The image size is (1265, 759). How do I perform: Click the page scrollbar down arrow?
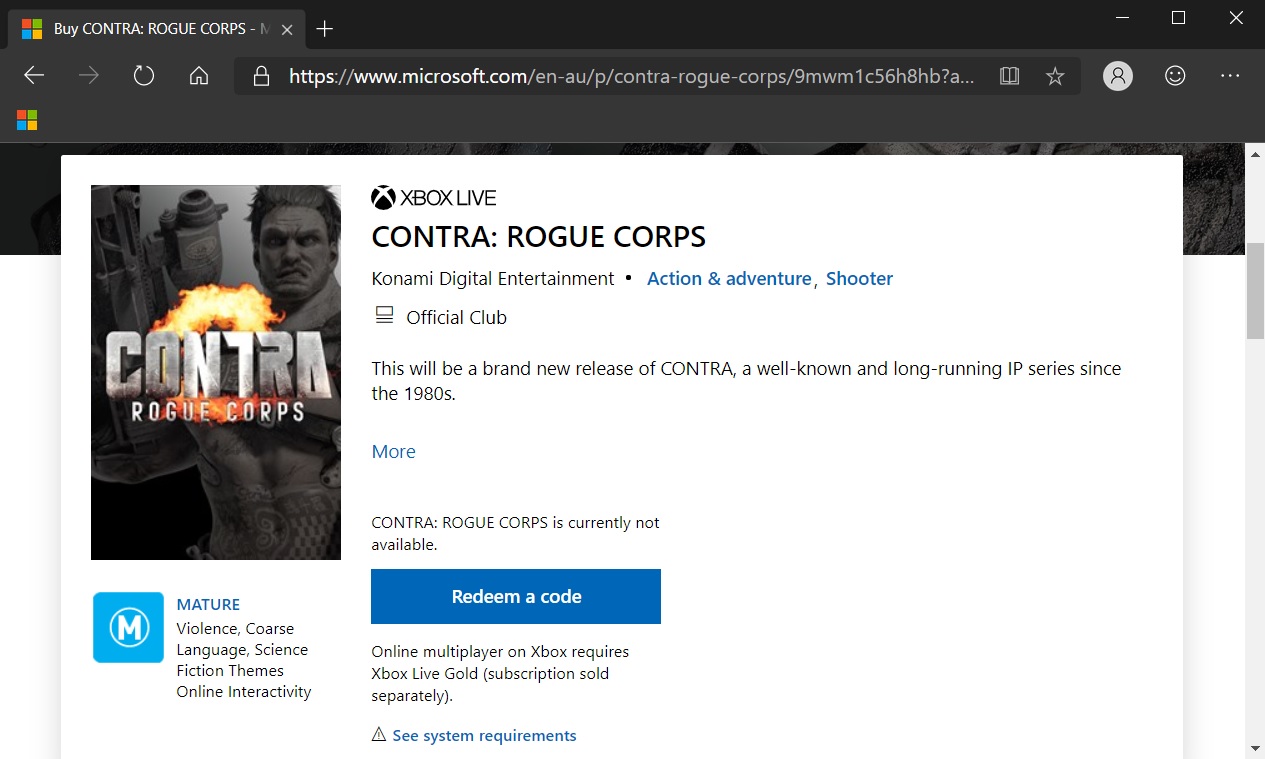1255,748
